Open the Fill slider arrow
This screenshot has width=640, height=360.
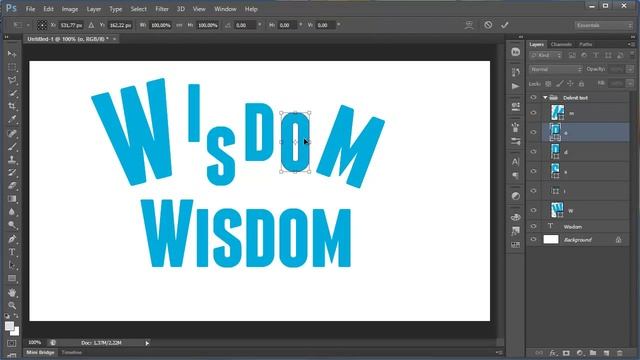pos(630,84)
